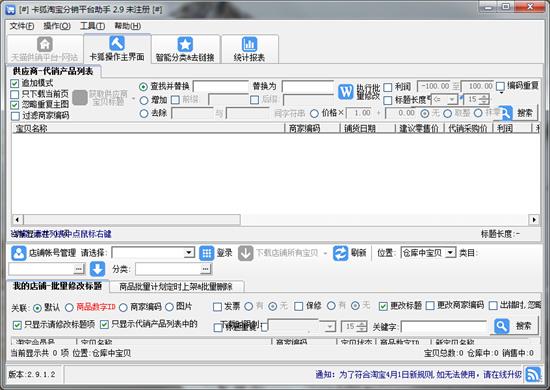Click the 执行批量修改 W icon
The width and height of the screenshot is (550, 390).
pos(346,92)
